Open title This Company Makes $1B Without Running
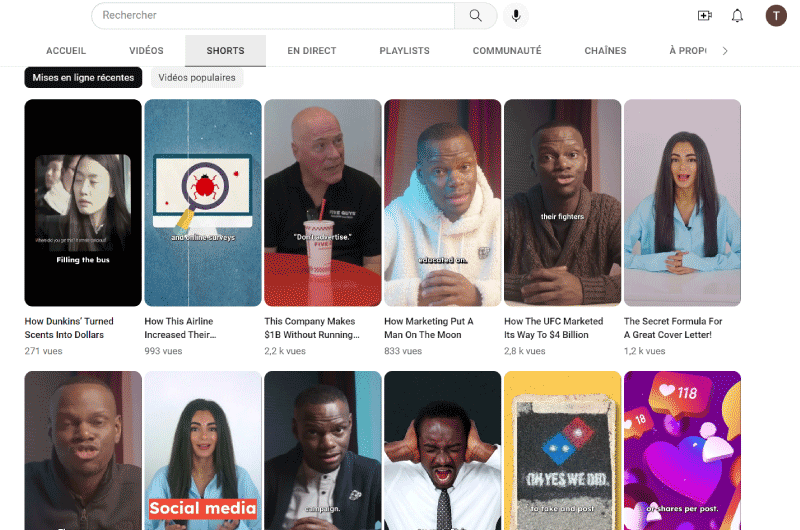Viewport: 800px width, 530px height. point(312,328)
